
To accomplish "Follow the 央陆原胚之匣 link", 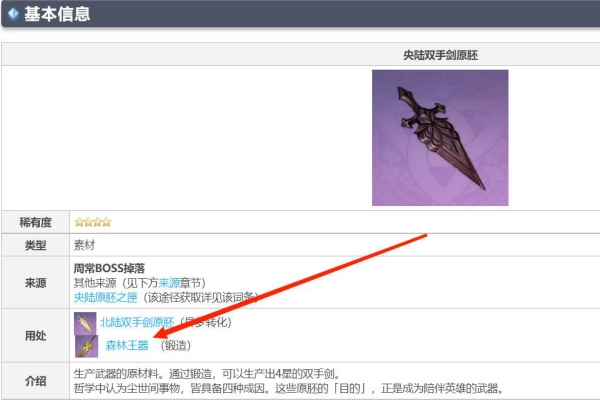I will 106,297.
